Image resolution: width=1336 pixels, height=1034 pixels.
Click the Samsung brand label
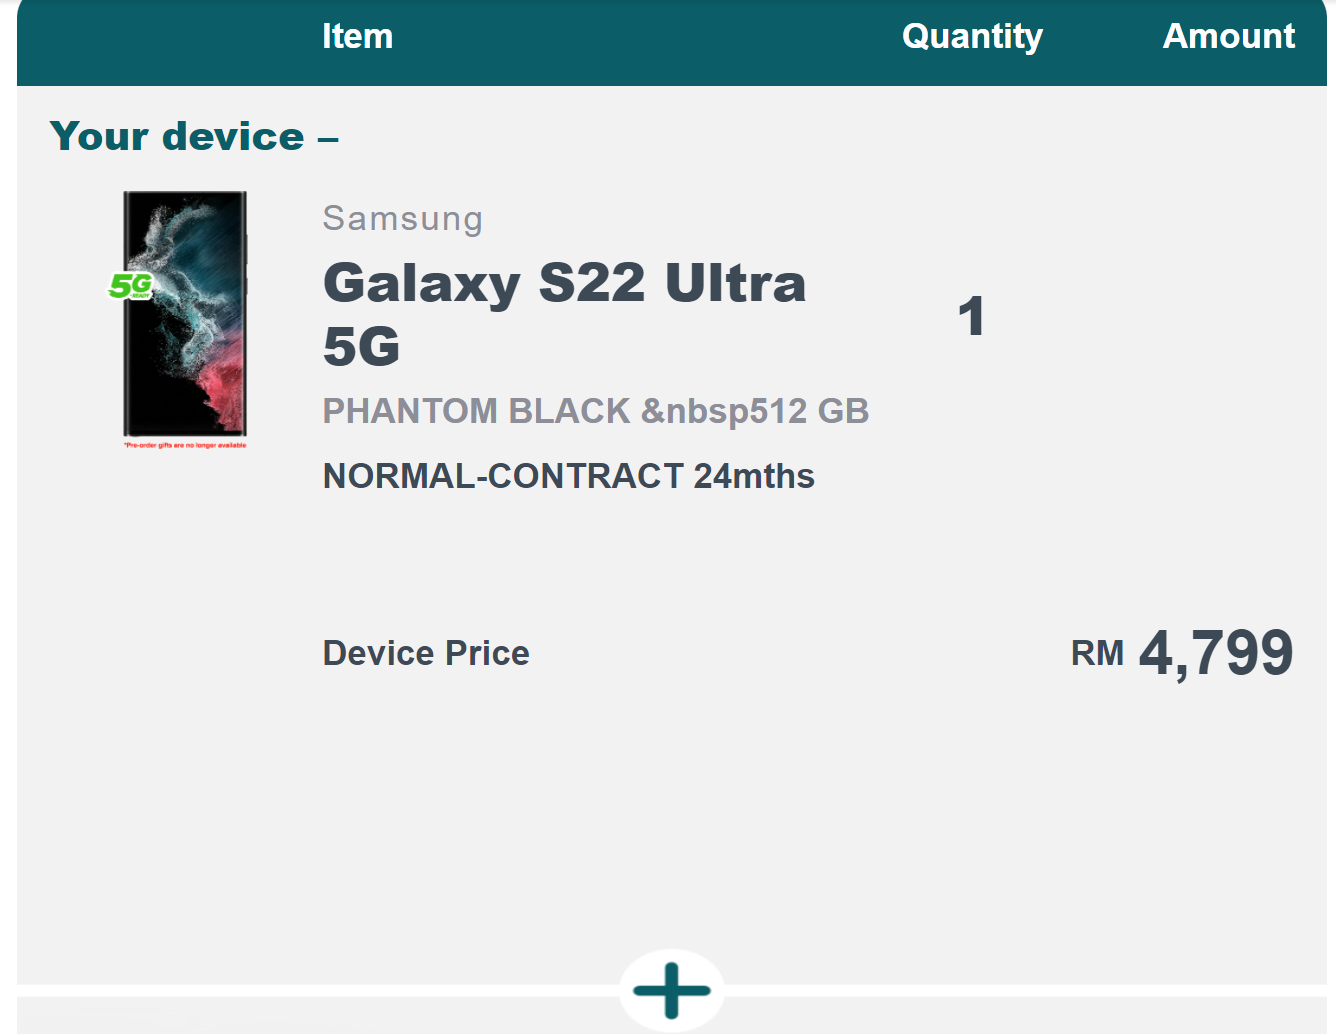pyautogui.click(x=403, y=218)
